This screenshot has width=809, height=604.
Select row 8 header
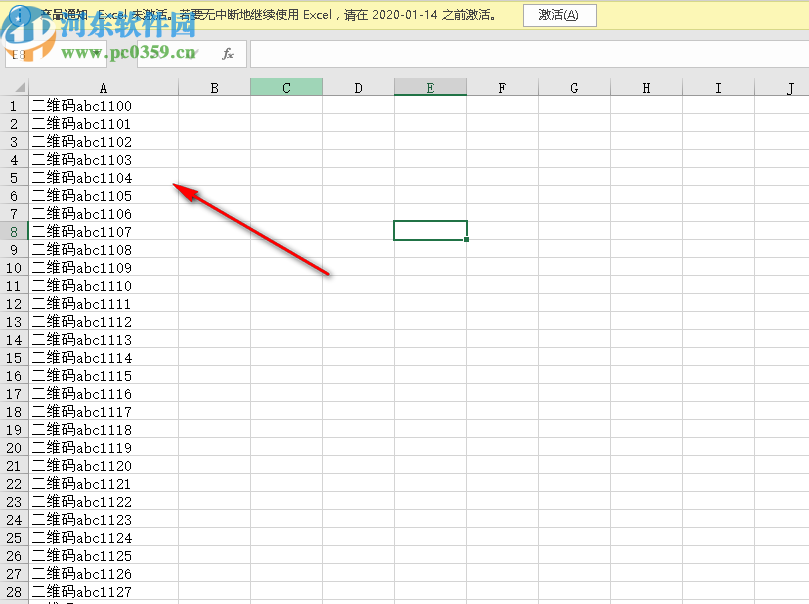(x=14, y=232)
